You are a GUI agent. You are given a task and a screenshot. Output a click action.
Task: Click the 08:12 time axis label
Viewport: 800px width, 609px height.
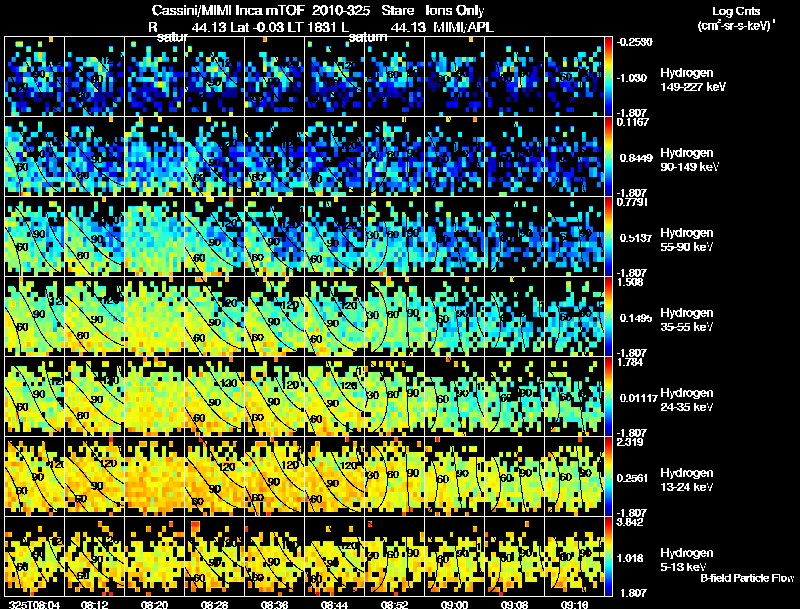pyautogui.click(x=94, y=604)
